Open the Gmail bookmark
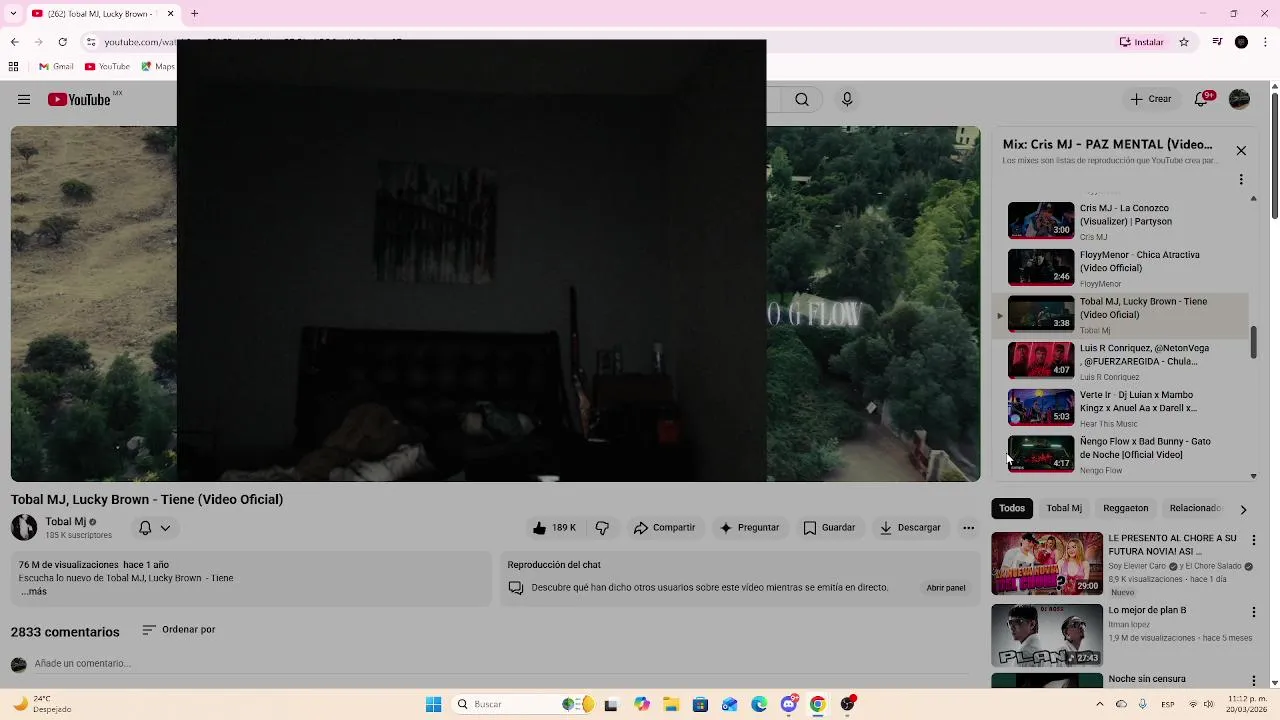Viewport: 1280px width, 720px height. click(56, 67)
